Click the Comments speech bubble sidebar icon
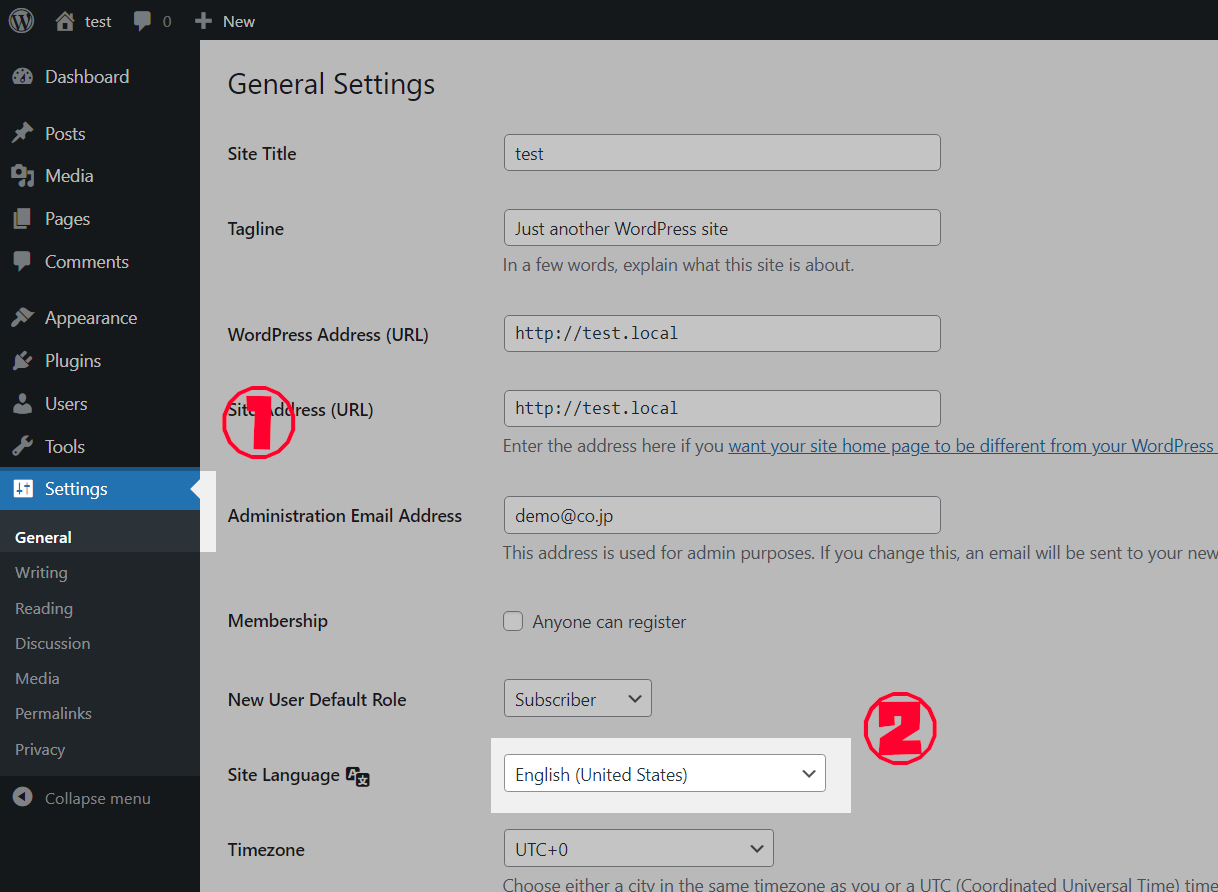Viewport: 1218px width, 892px height. (x=22, y=262)
